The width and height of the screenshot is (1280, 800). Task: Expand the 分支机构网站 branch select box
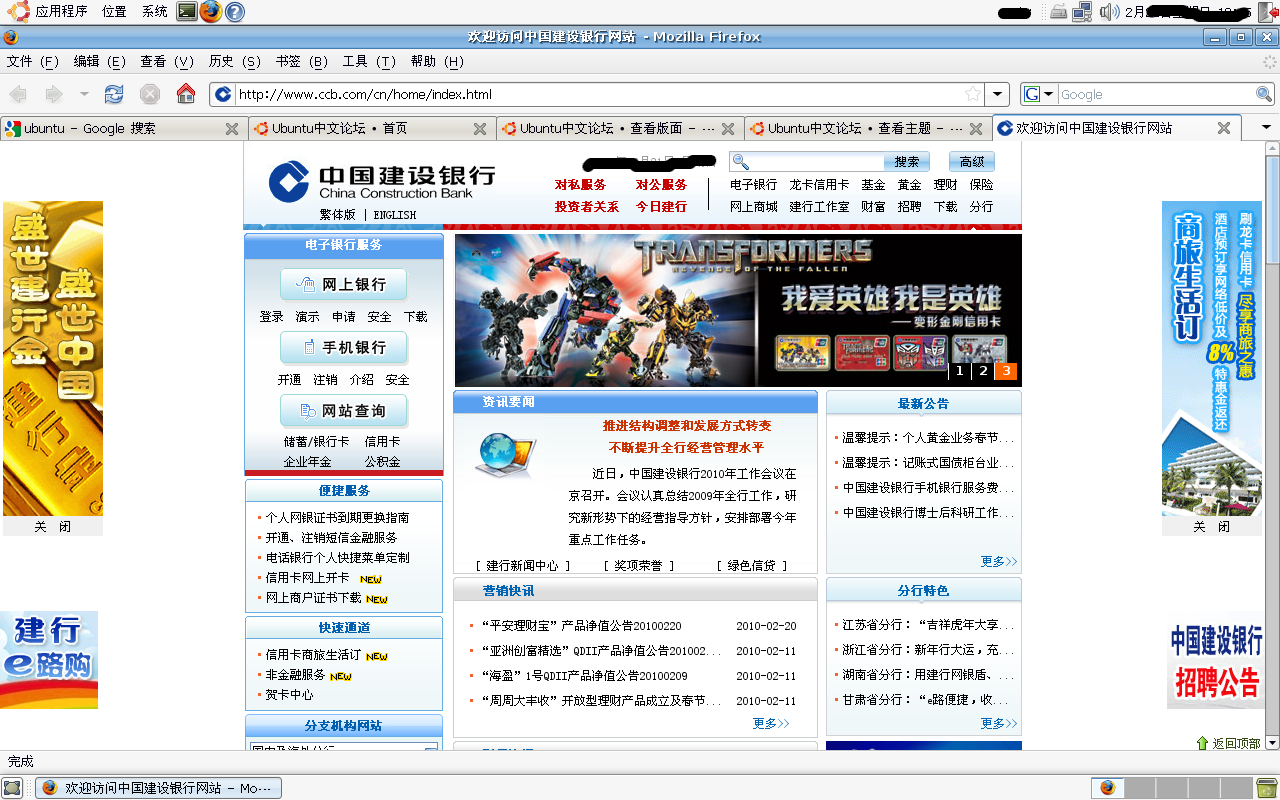[x=344, y=747]
